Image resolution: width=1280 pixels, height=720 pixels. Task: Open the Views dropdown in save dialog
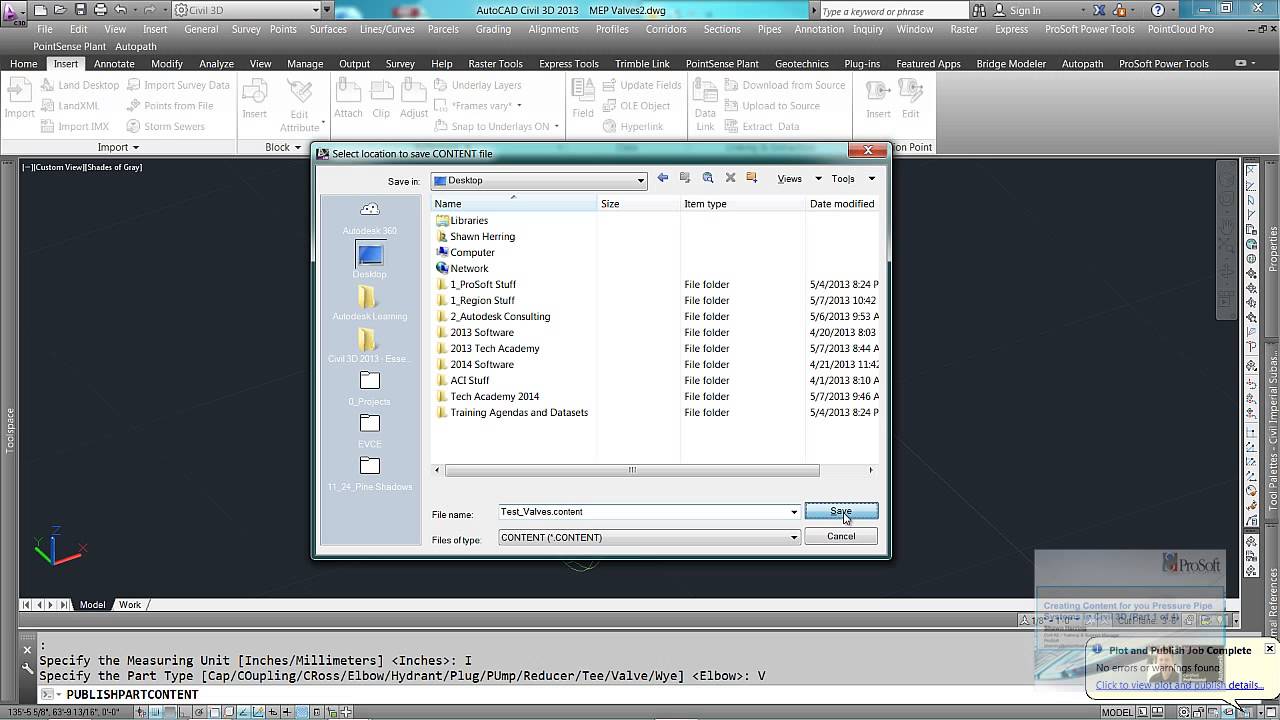[799, 179]
